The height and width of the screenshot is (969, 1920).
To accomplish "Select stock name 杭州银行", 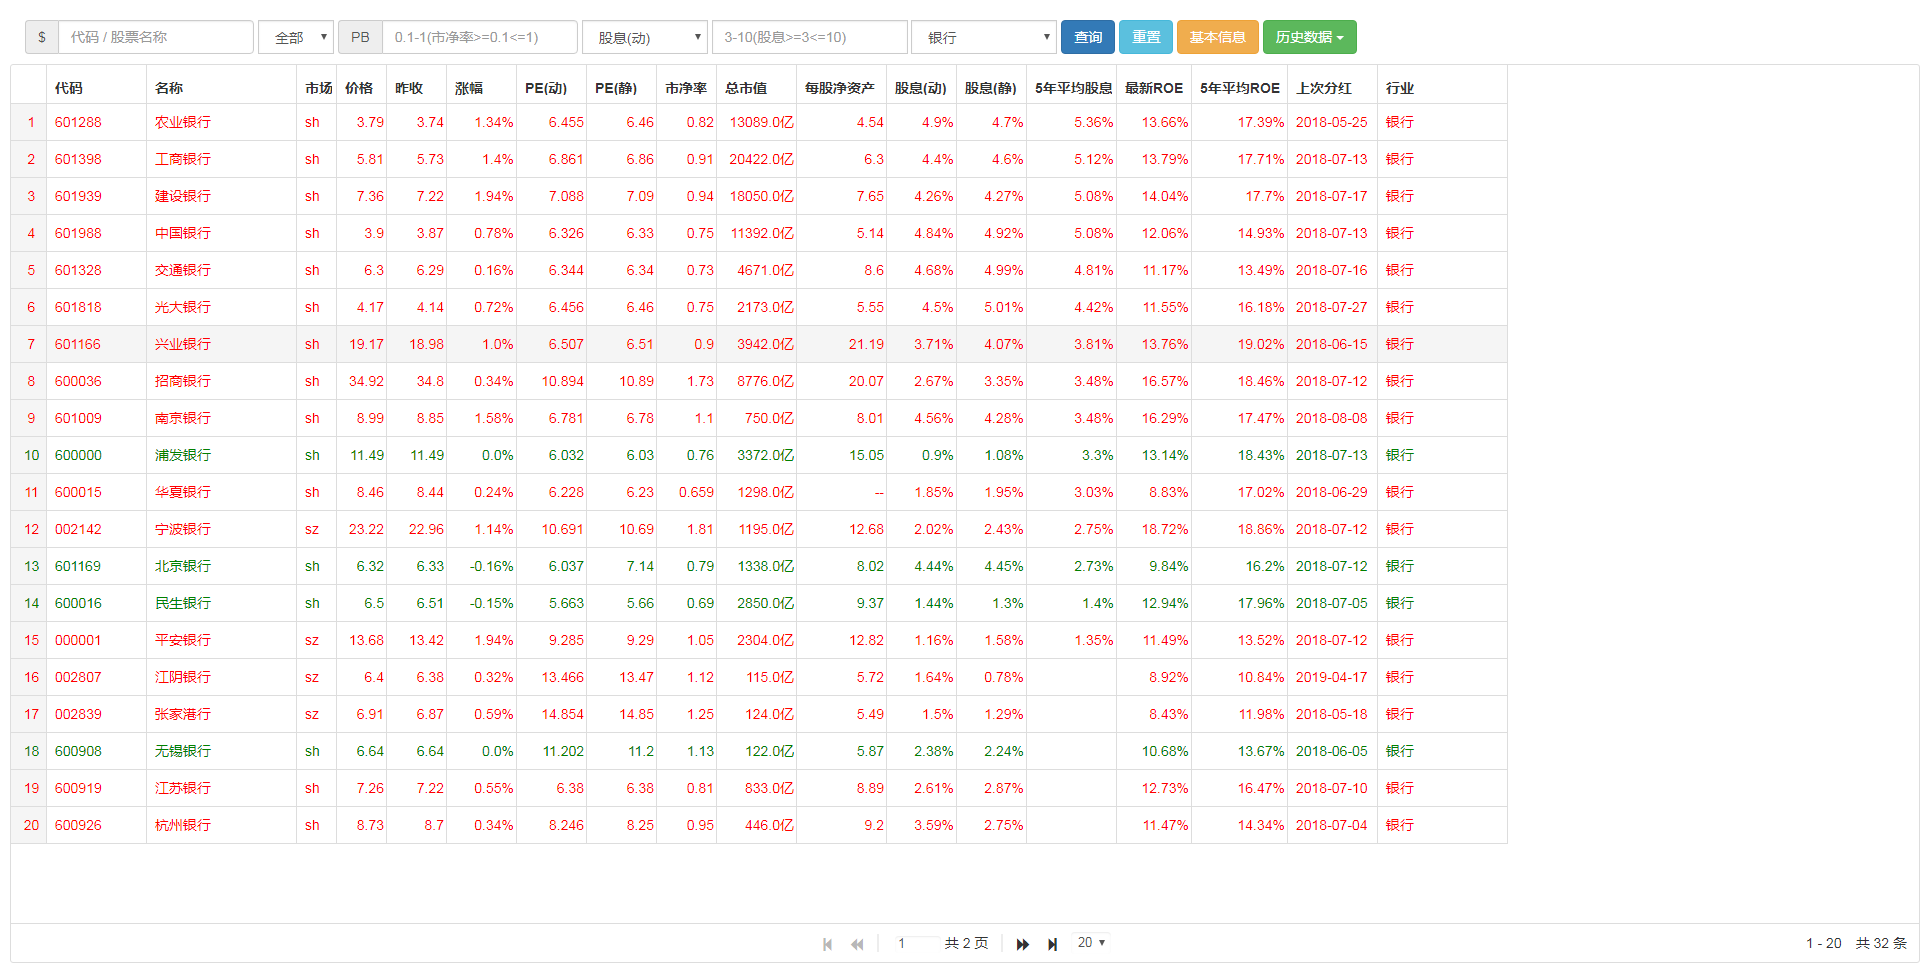I will (x=183, y=825).
